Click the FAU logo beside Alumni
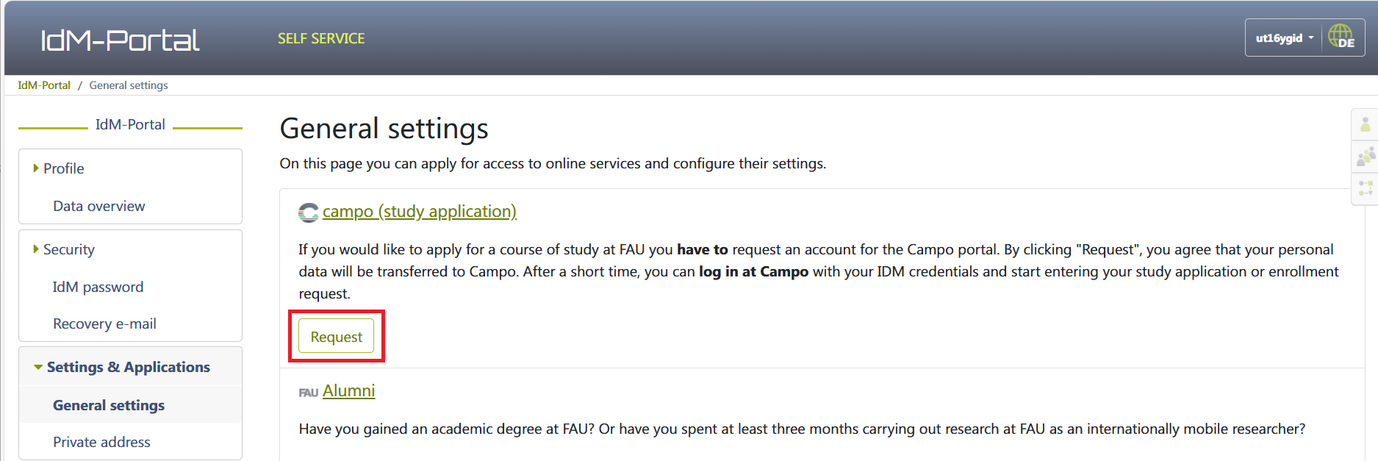 click(x=308, y=392)
